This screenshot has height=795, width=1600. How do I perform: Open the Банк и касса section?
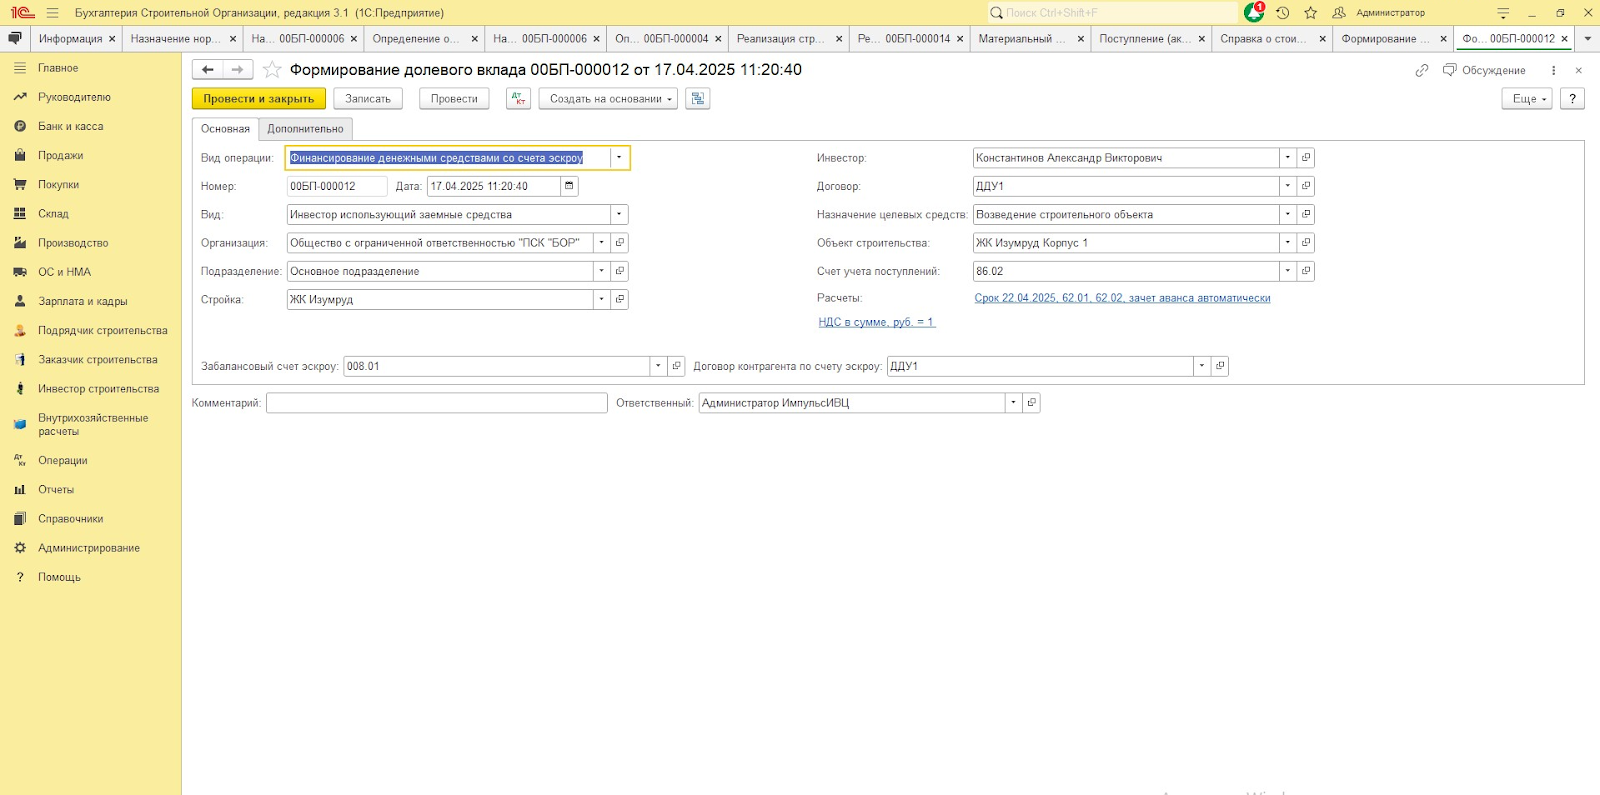70,127
